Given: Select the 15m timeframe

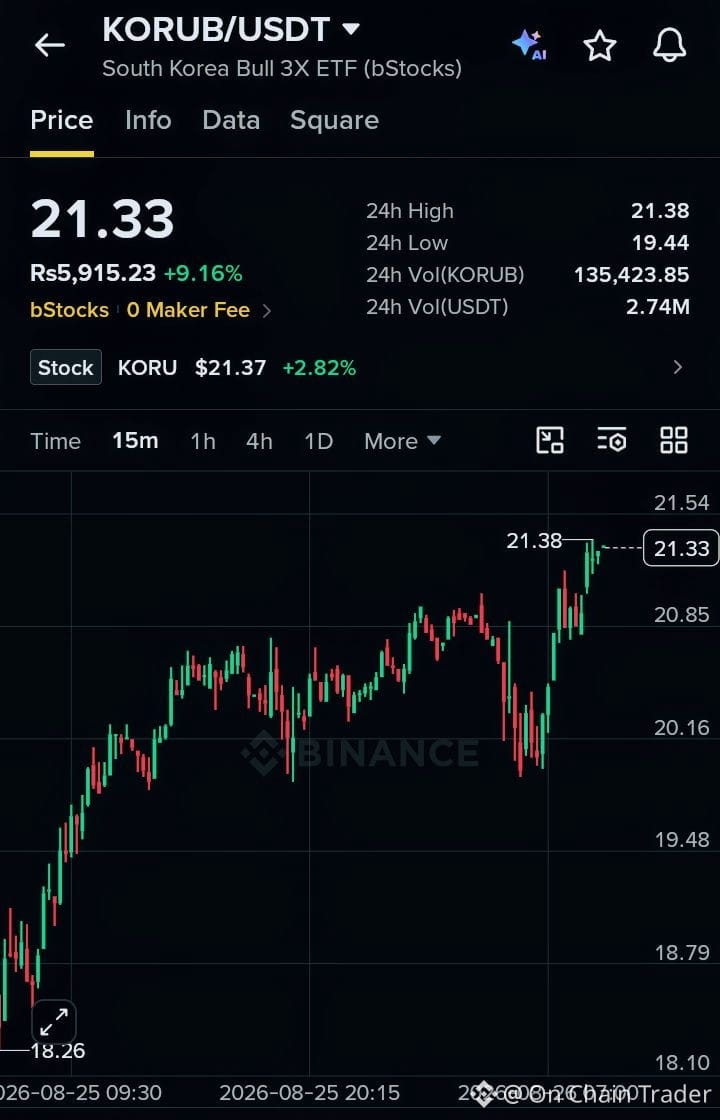Looking at the screenshot, I should tap(135, 441).
